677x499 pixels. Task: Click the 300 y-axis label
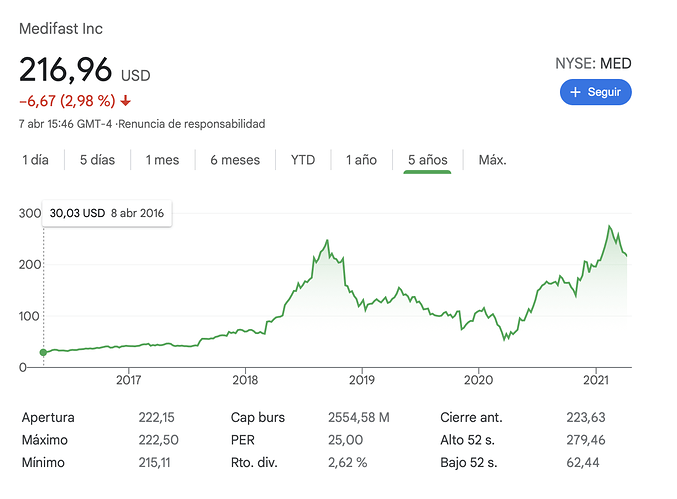pos(30,213)
